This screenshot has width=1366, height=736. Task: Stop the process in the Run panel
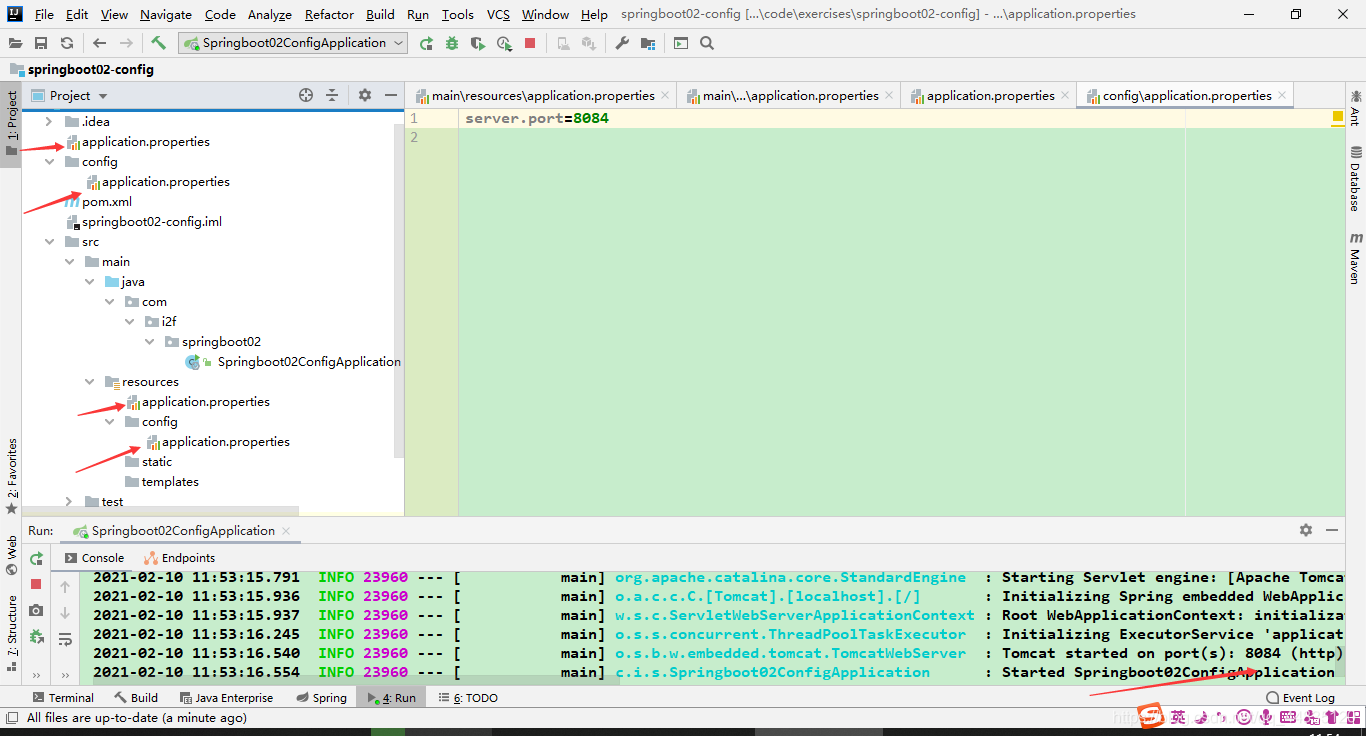(x=36, y=584)
